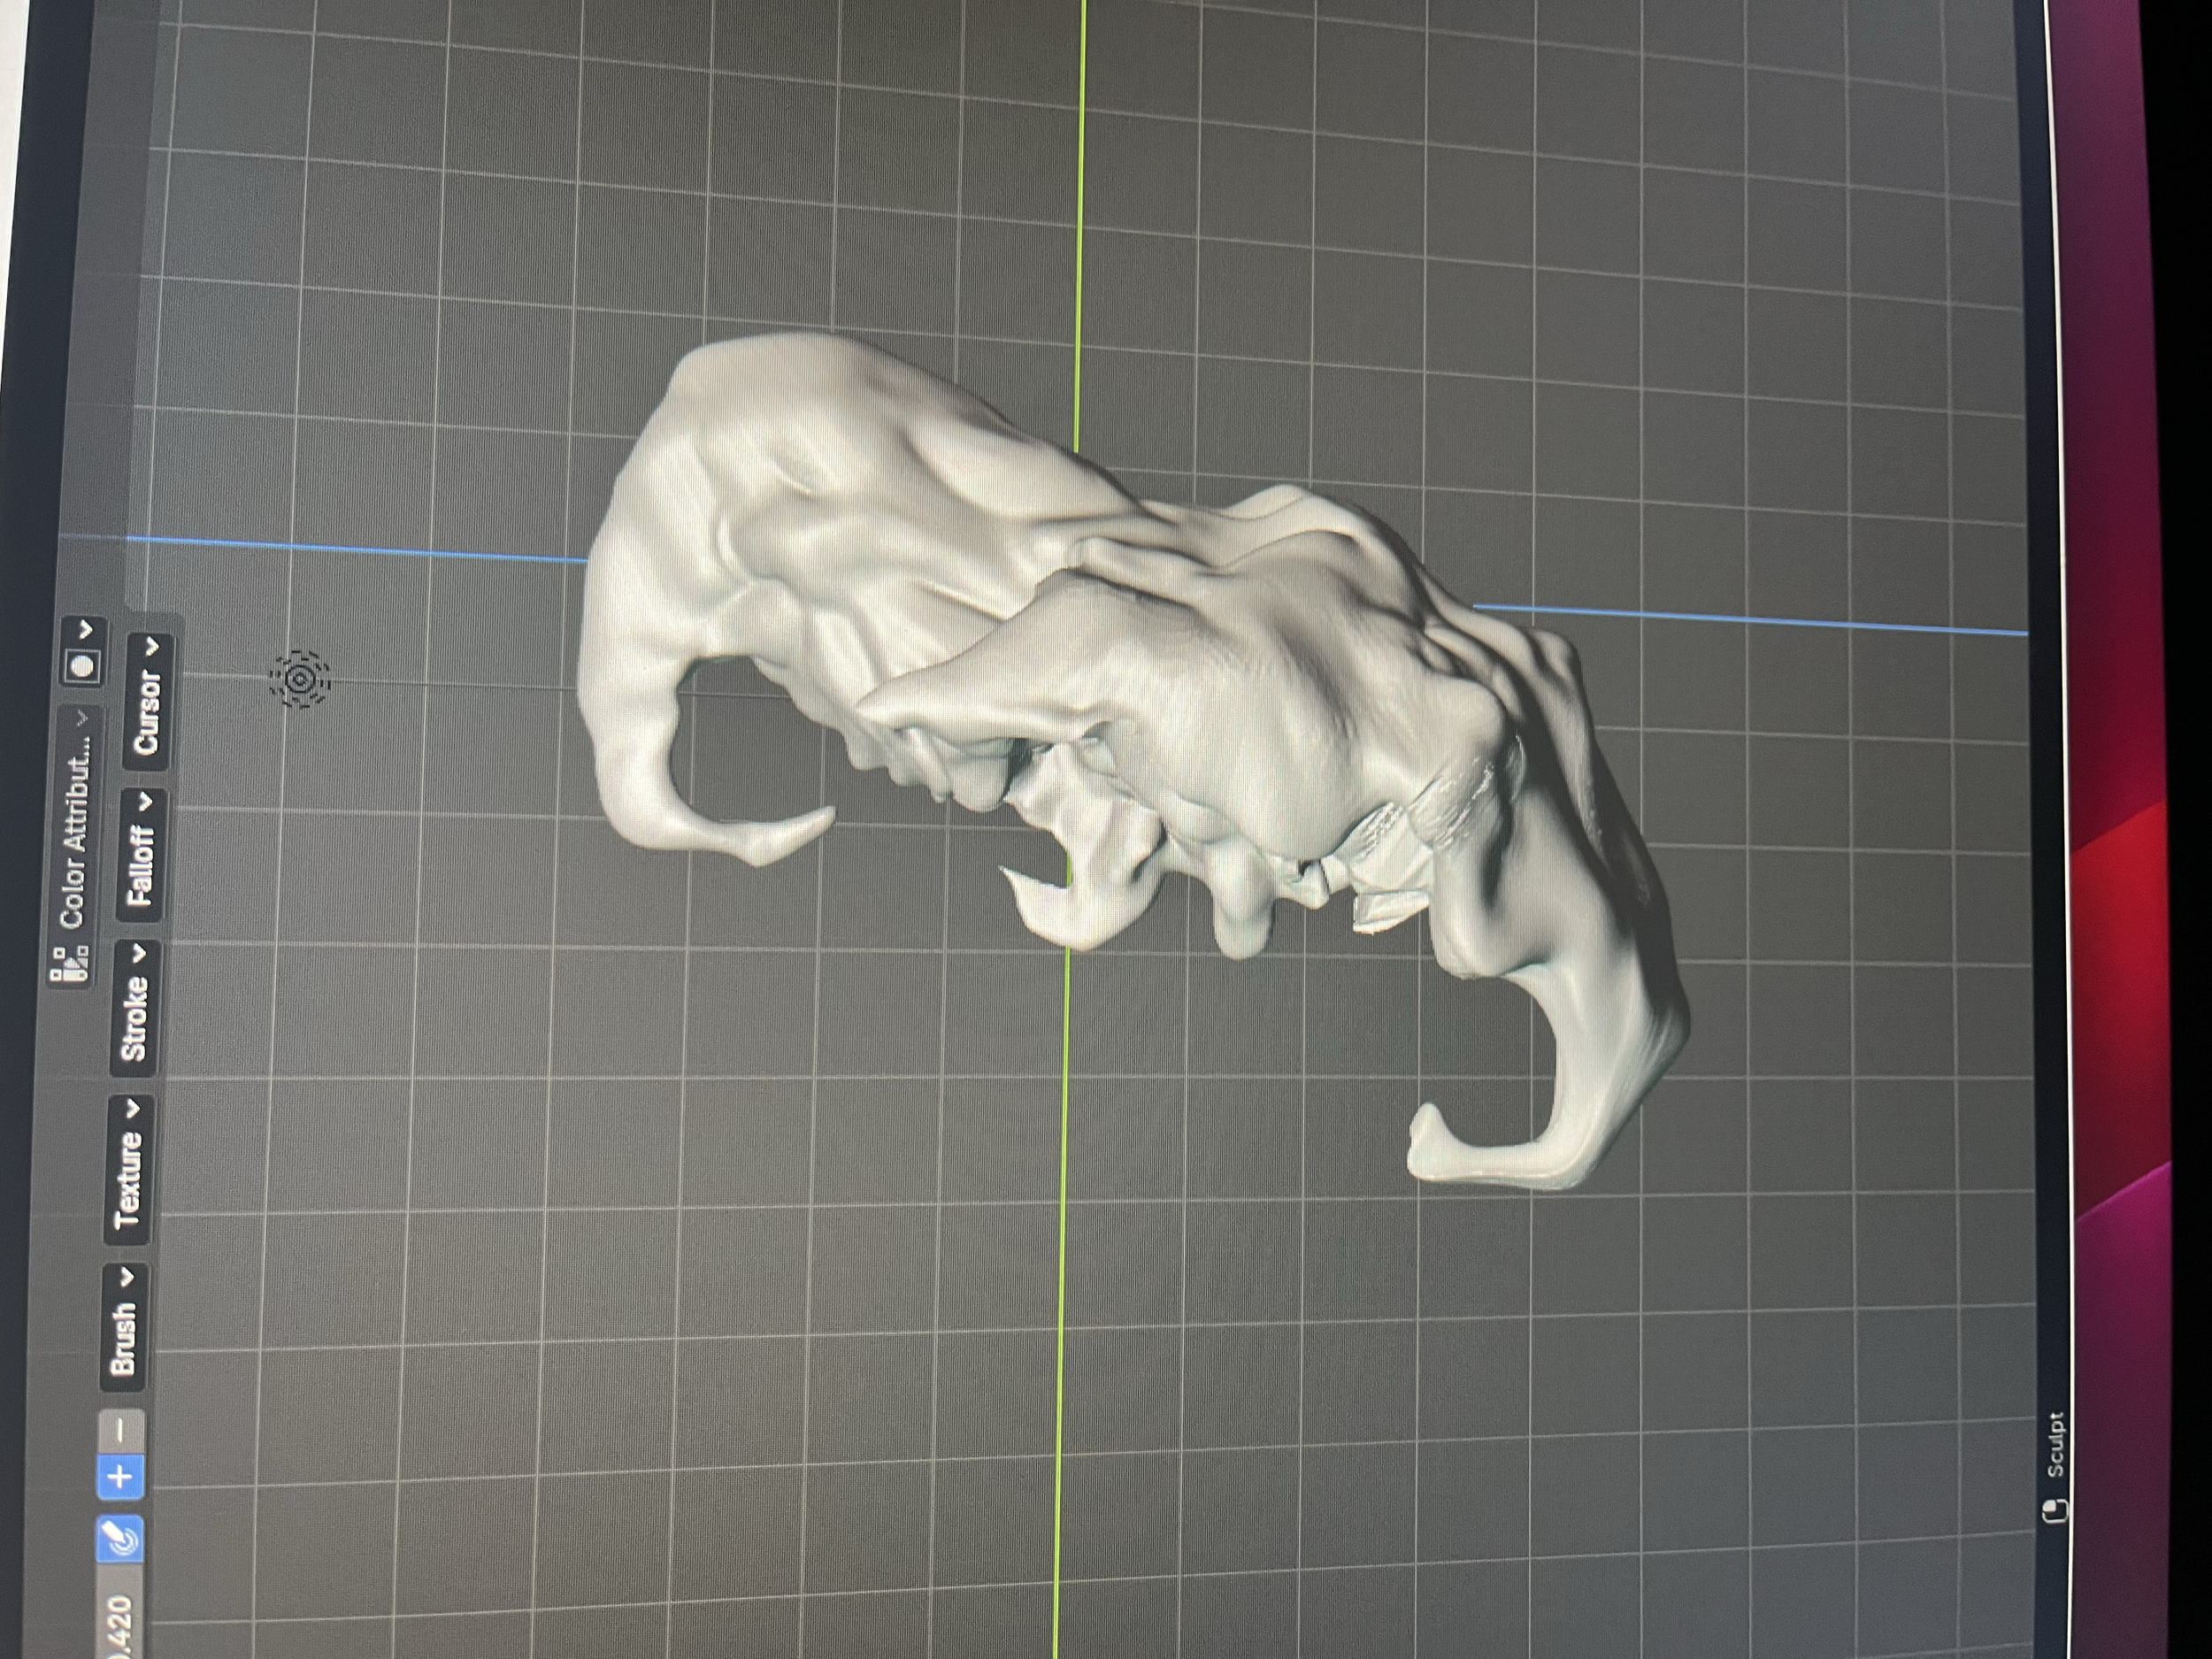Select the Add (+) brush direction

tap(121, 1476)
